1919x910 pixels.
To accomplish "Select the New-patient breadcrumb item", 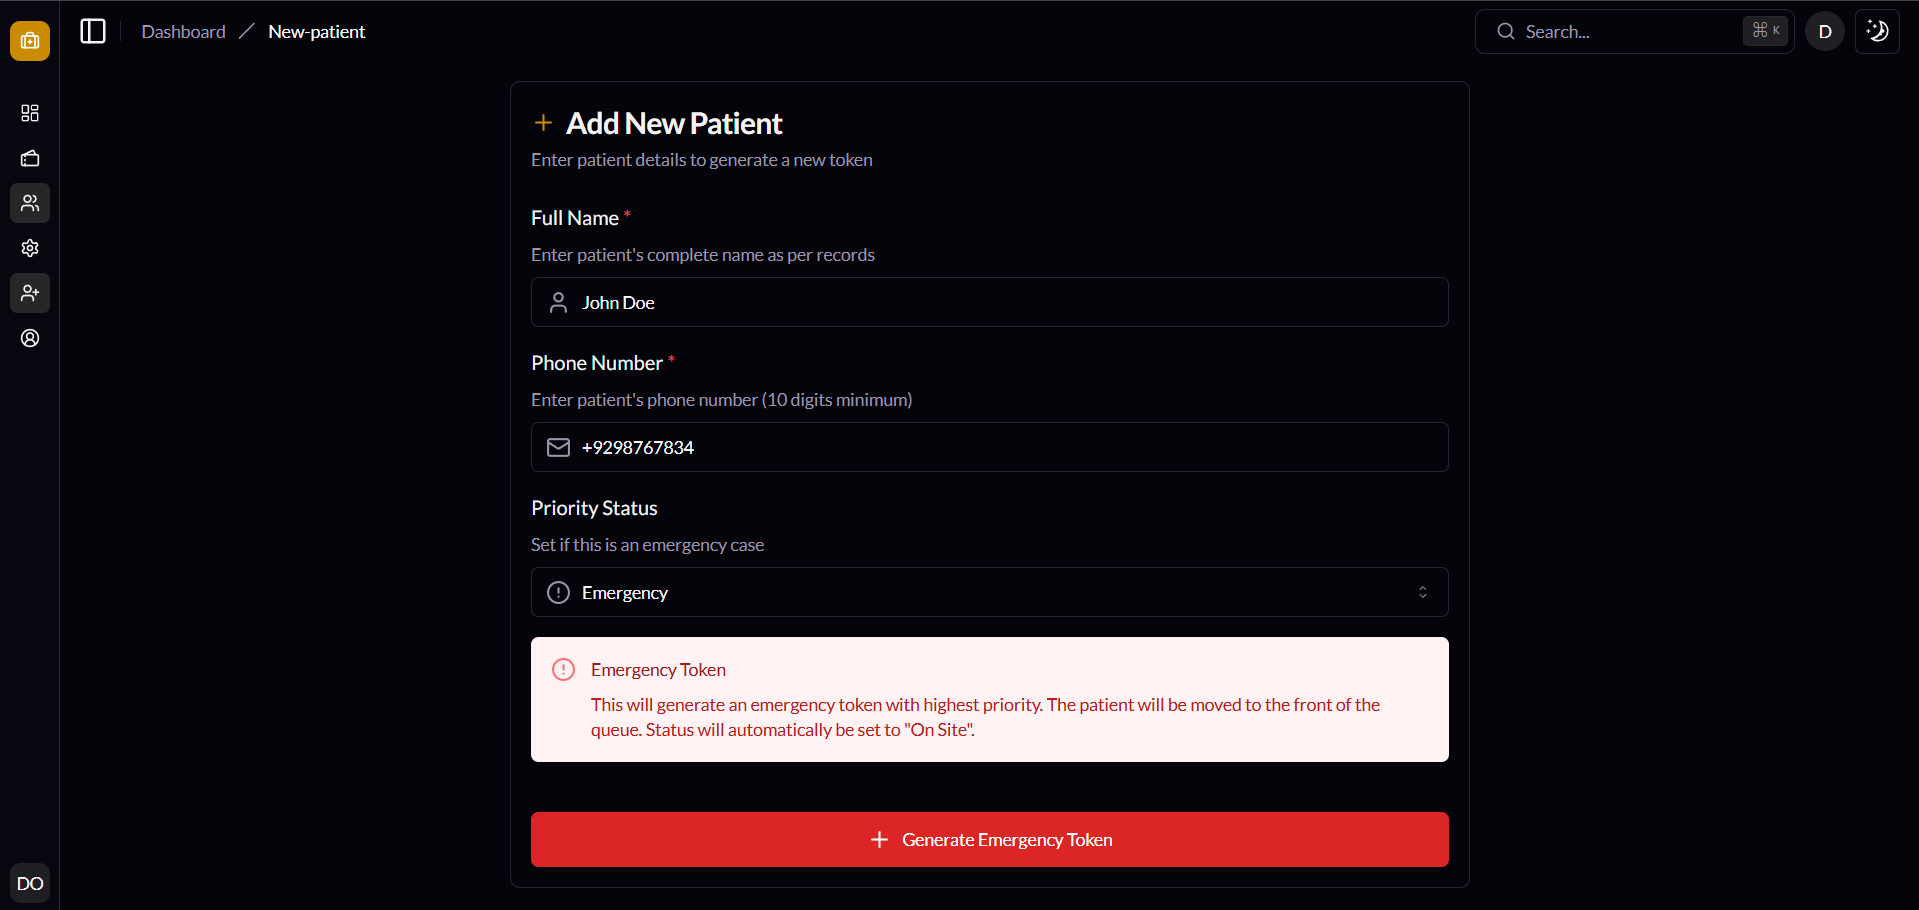I will click(x=316, y=32).
